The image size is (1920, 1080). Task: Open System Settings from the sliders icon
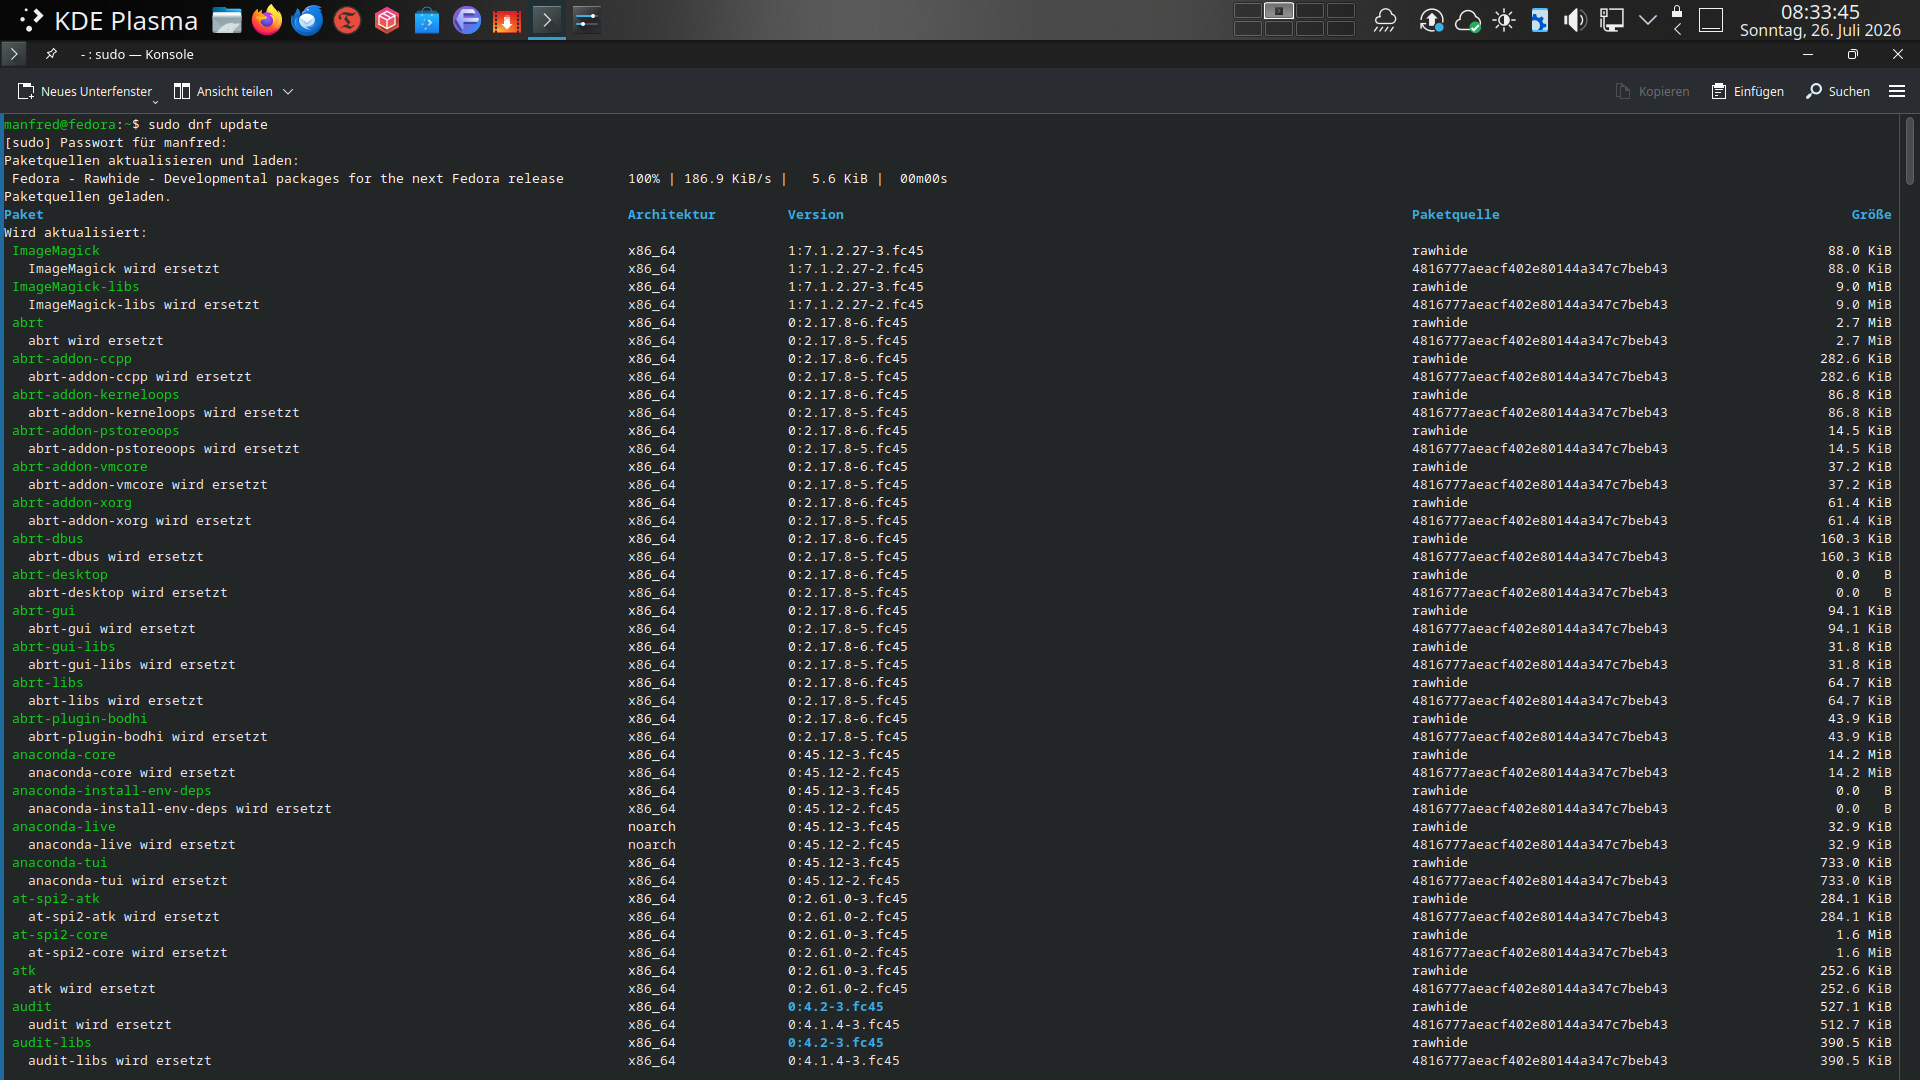tap(587, 20)
